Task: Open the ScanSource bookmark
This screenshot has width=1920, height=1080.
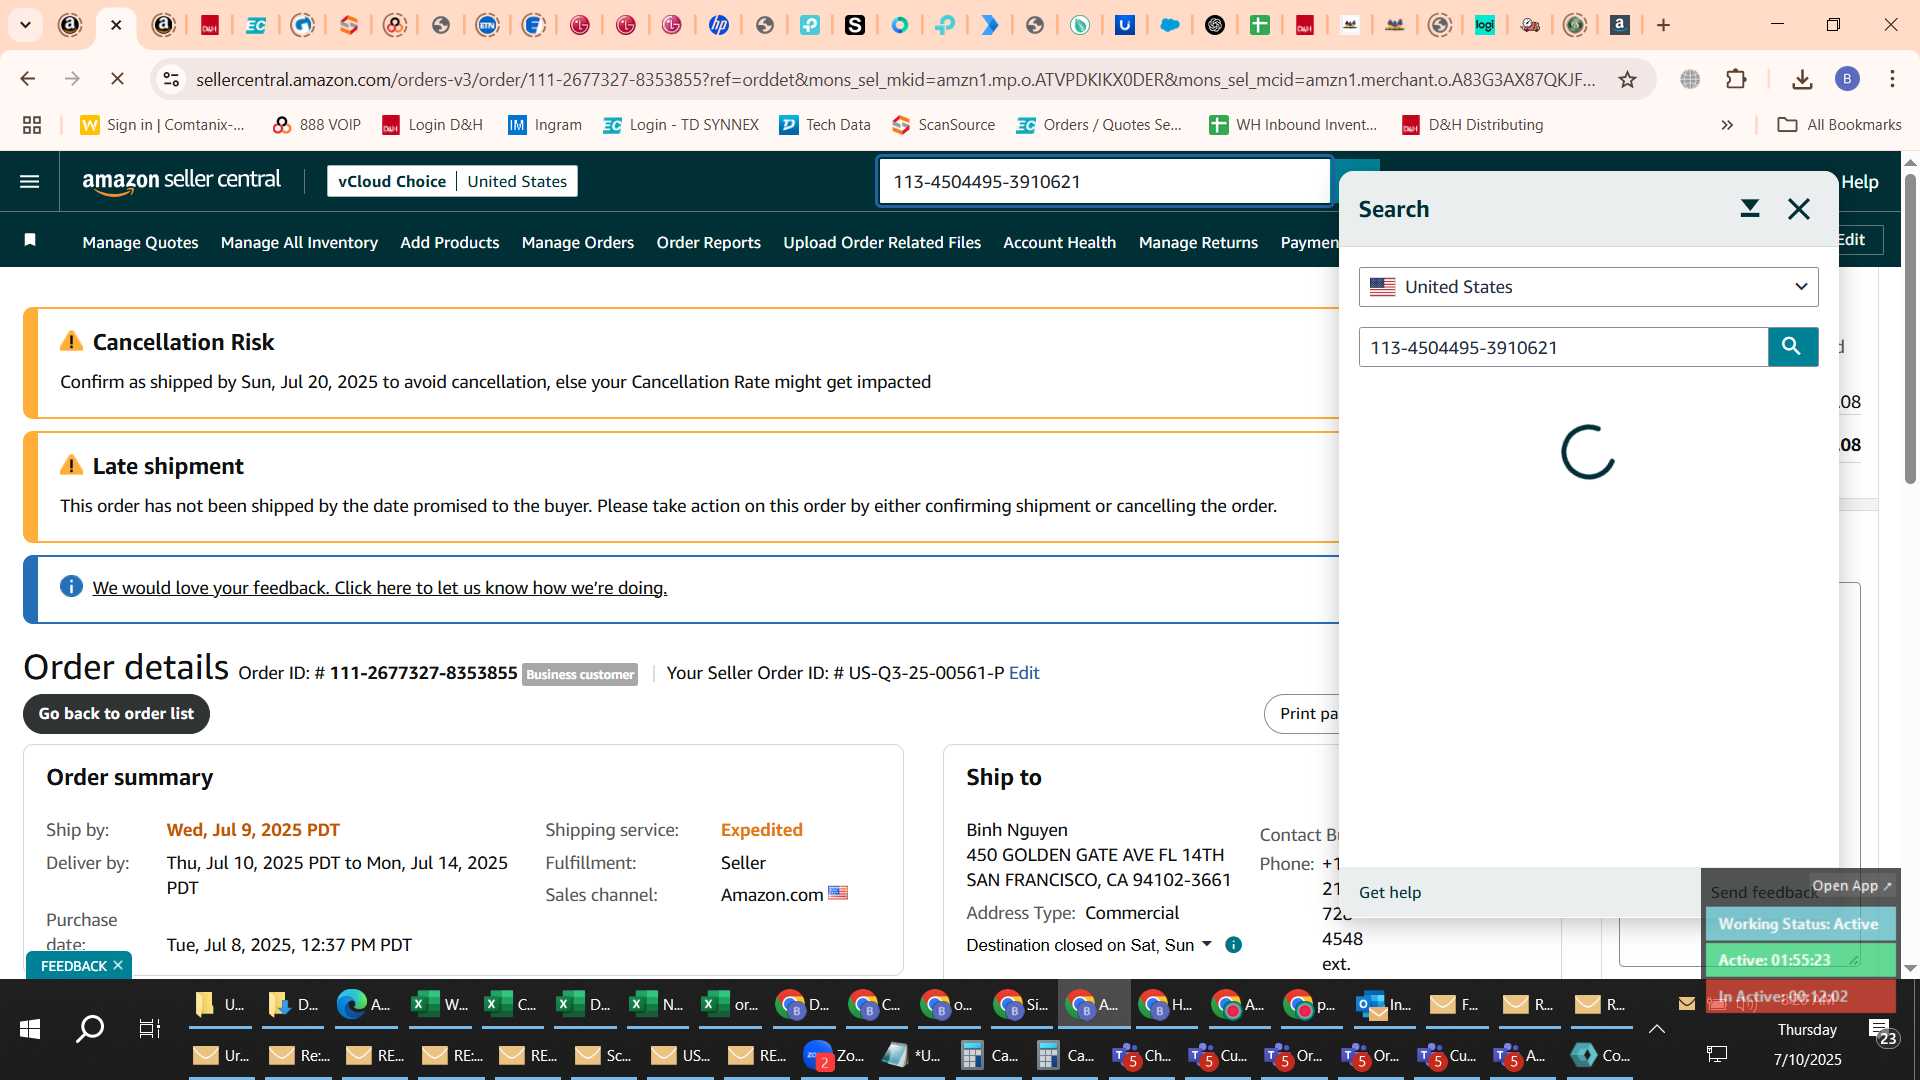Action: click(x=943, y=125)
